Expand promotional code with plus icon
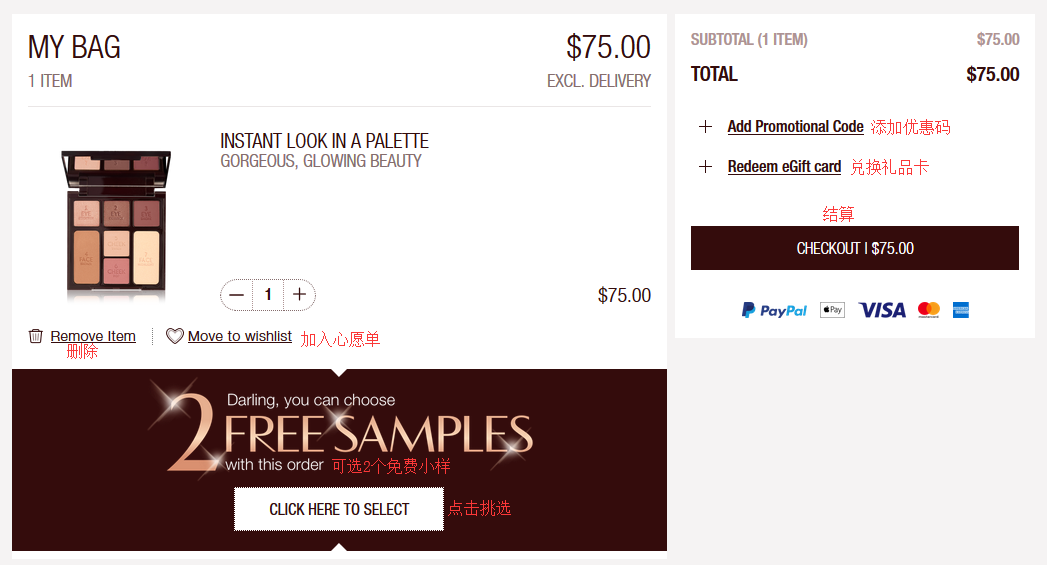The height and width of the screenshot is (565, 1047). coord(706,127)
